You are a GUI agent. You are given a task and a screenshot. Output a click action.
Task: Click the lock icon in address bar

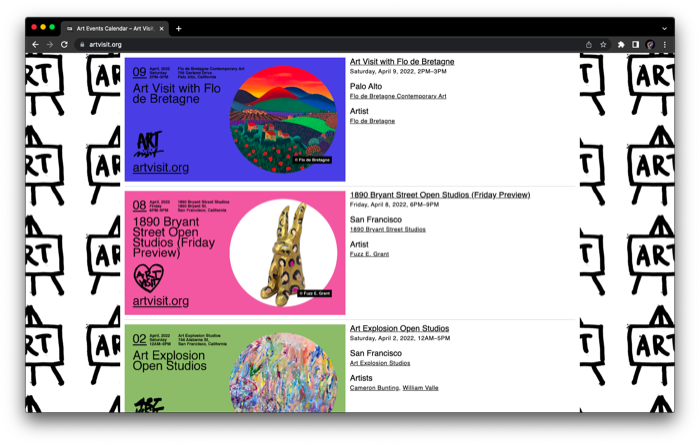[82, 45]
